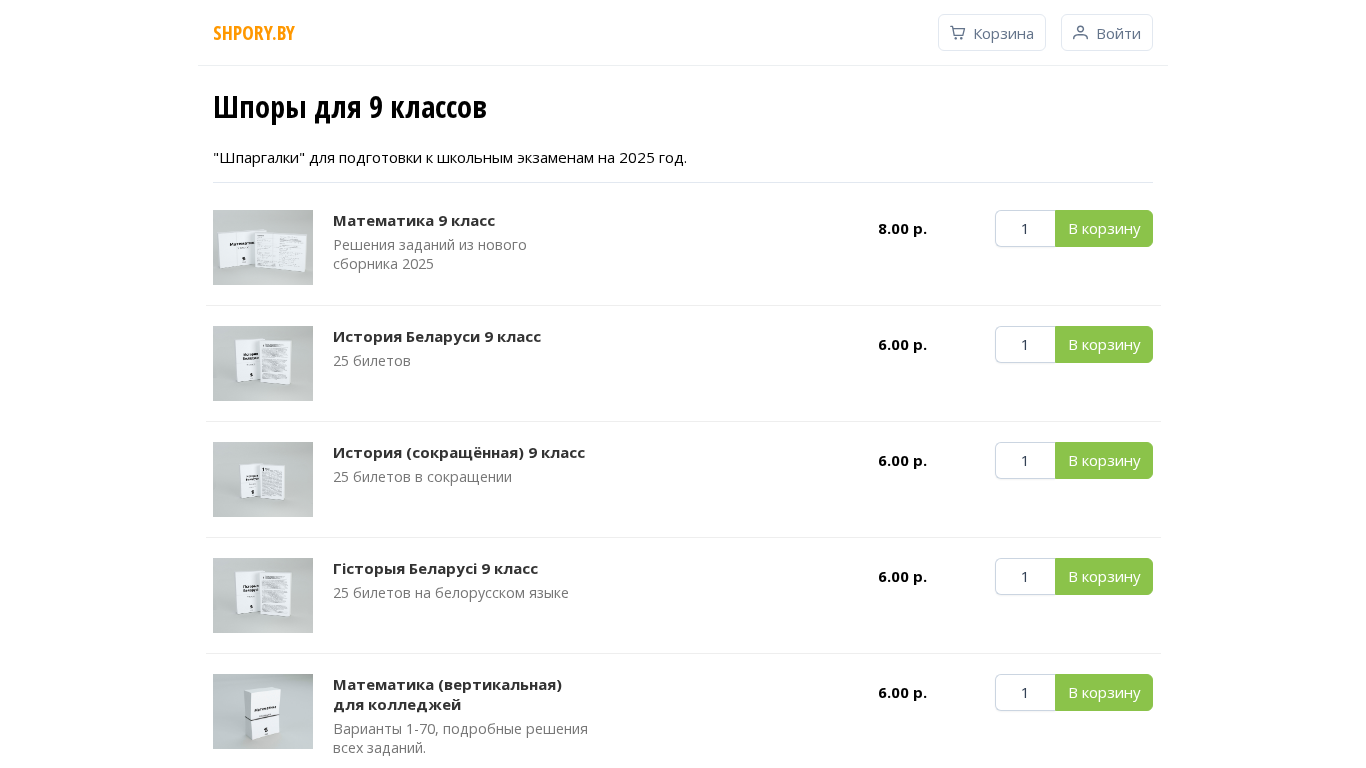Go to the SHPORY.BY home logo
Image resolution: width=1366 pixels, height=768 pixels.
254,33
